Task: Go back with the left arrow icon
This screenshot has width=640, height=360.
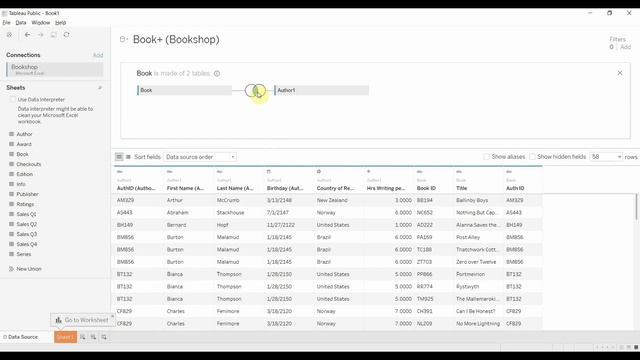Action: (27, 35)
